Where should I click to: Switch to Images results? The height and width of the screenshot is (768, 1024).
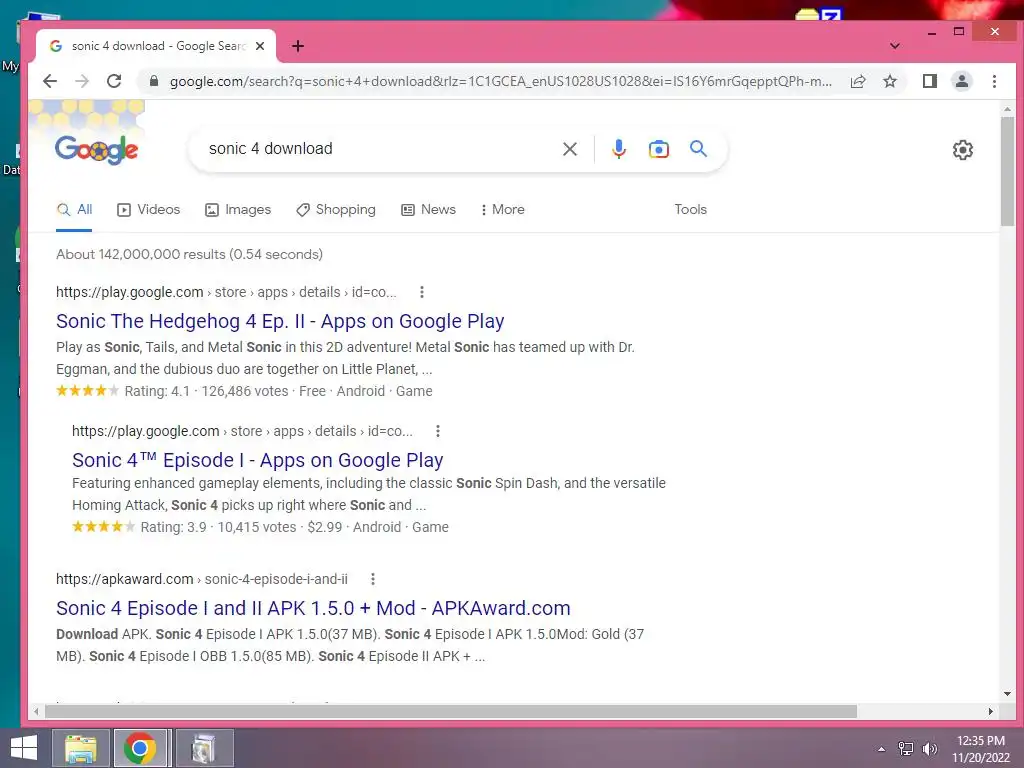click(x=238, y=210)
